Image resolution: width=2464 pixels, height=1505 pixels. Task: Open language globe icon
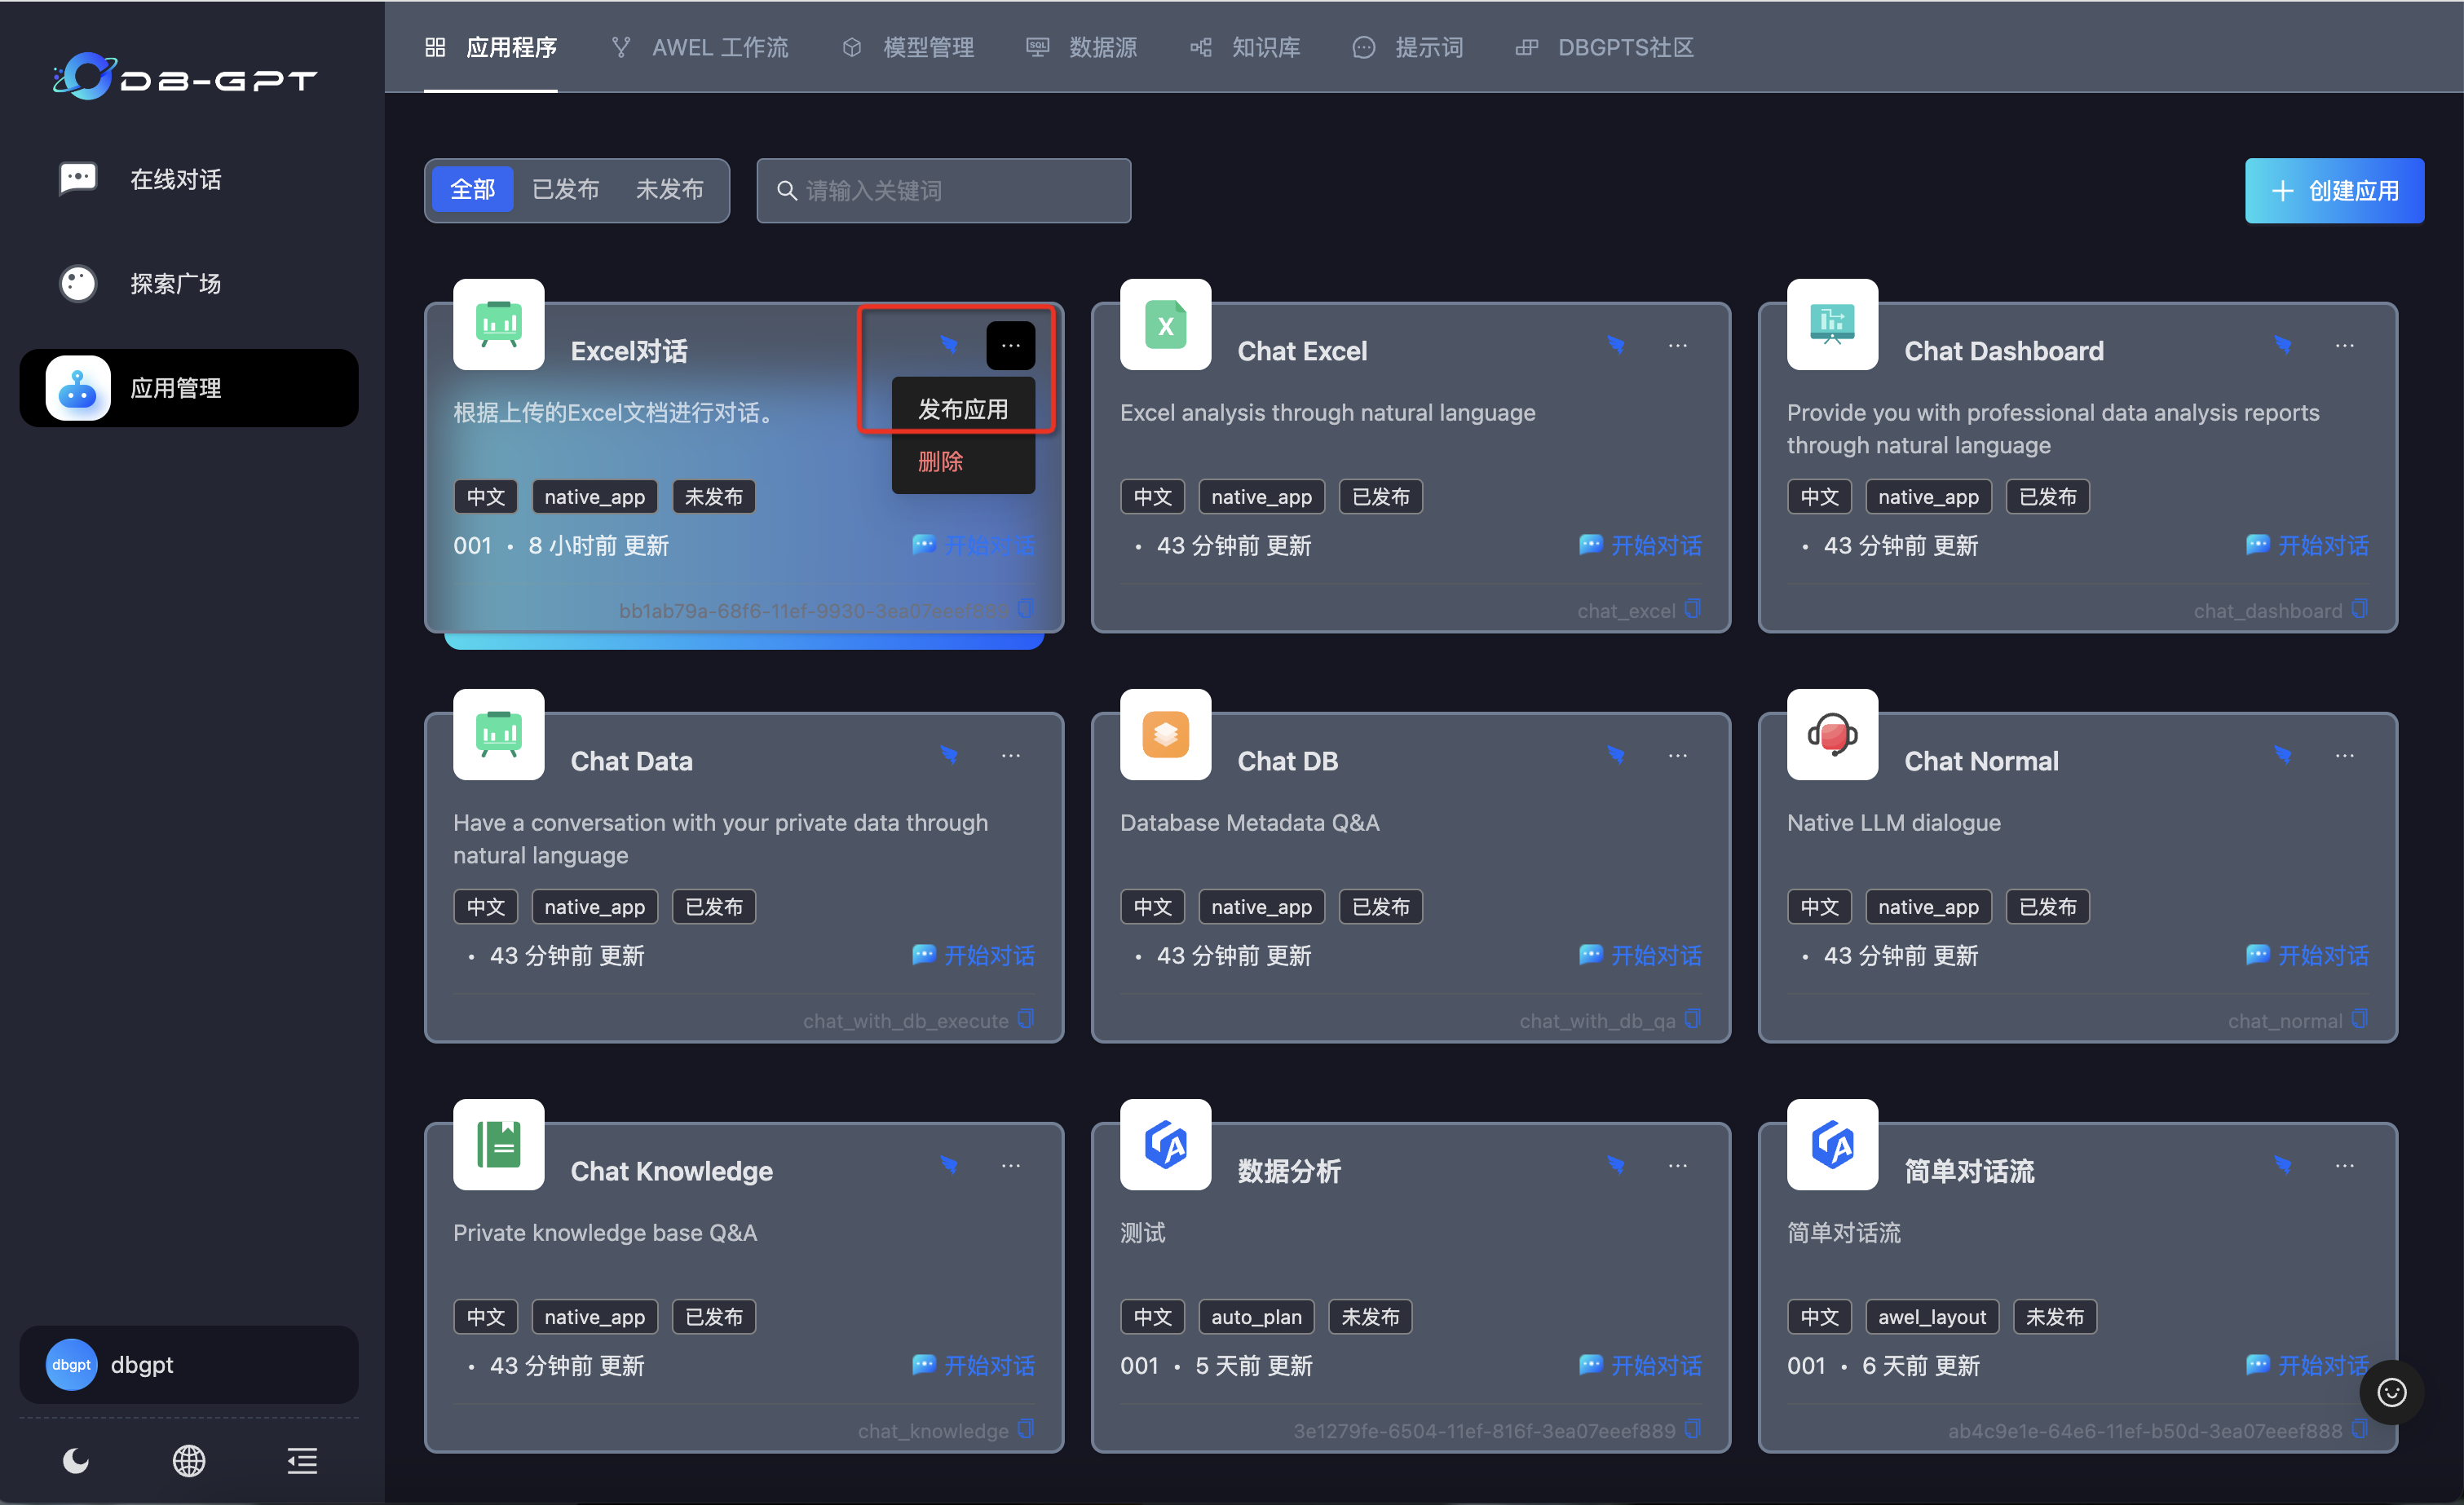(x=189, y=1461)
